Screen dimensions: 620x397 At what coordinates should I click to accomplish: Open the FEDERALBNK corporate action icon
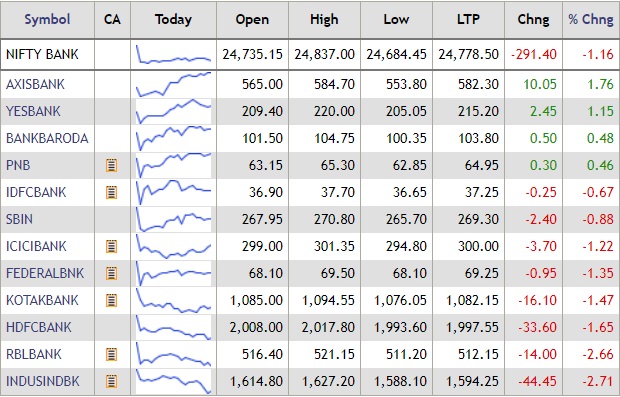[x=112, y=273]
